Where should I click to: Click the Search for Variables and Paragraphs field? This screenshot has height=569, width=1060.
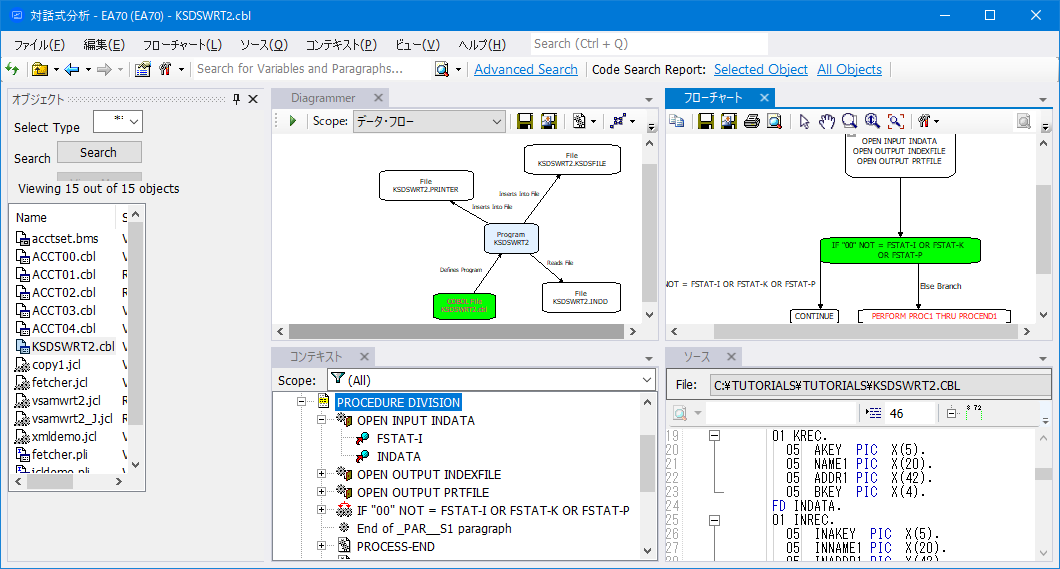[312, 69]
